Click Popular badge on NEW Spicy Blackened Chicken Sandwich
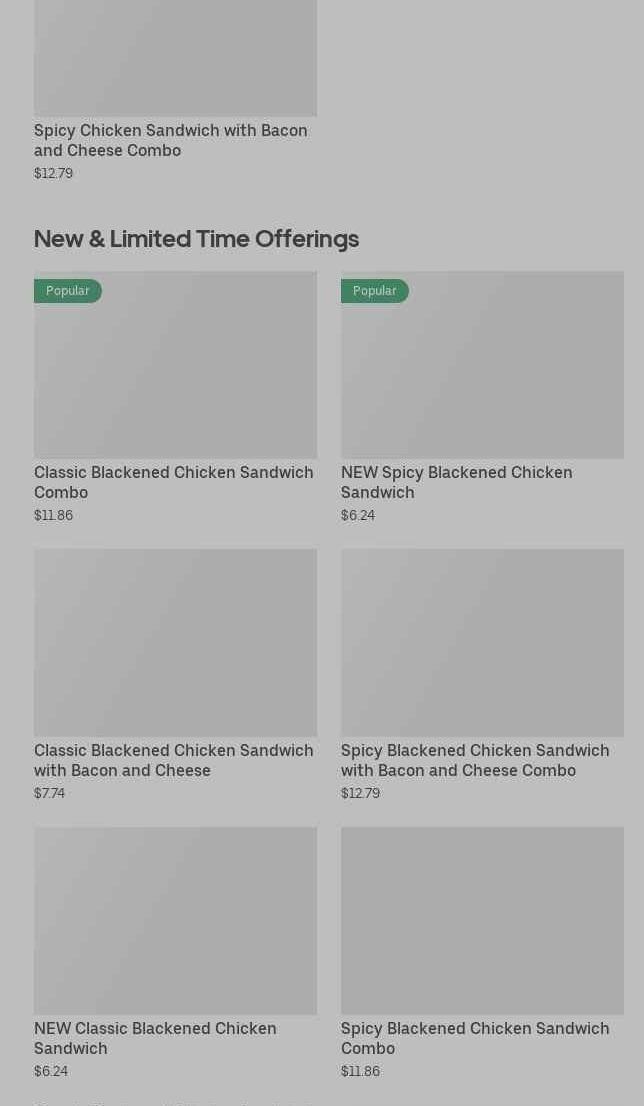Screen dimensions: 644x1106 pyautogui.click(x=375, y=291)
